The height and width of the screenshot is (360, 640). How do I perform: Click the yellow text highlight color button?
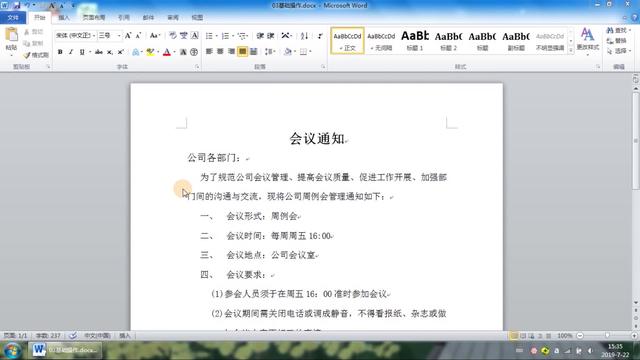[x=150, y=52]
